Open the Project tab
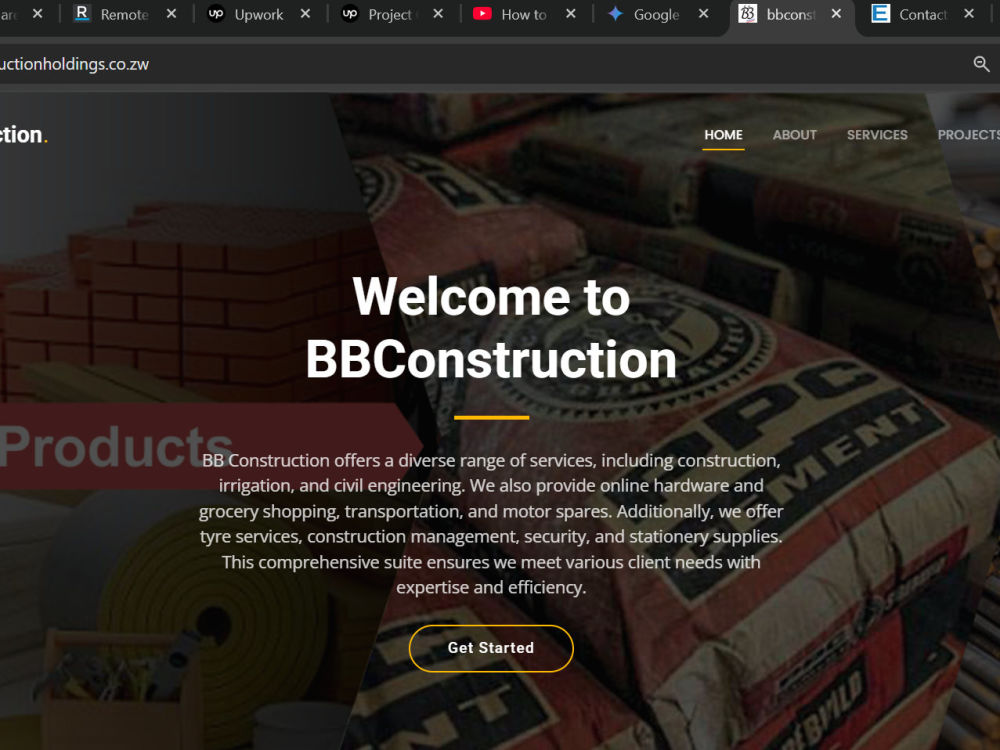 click(x=390, y=14)
